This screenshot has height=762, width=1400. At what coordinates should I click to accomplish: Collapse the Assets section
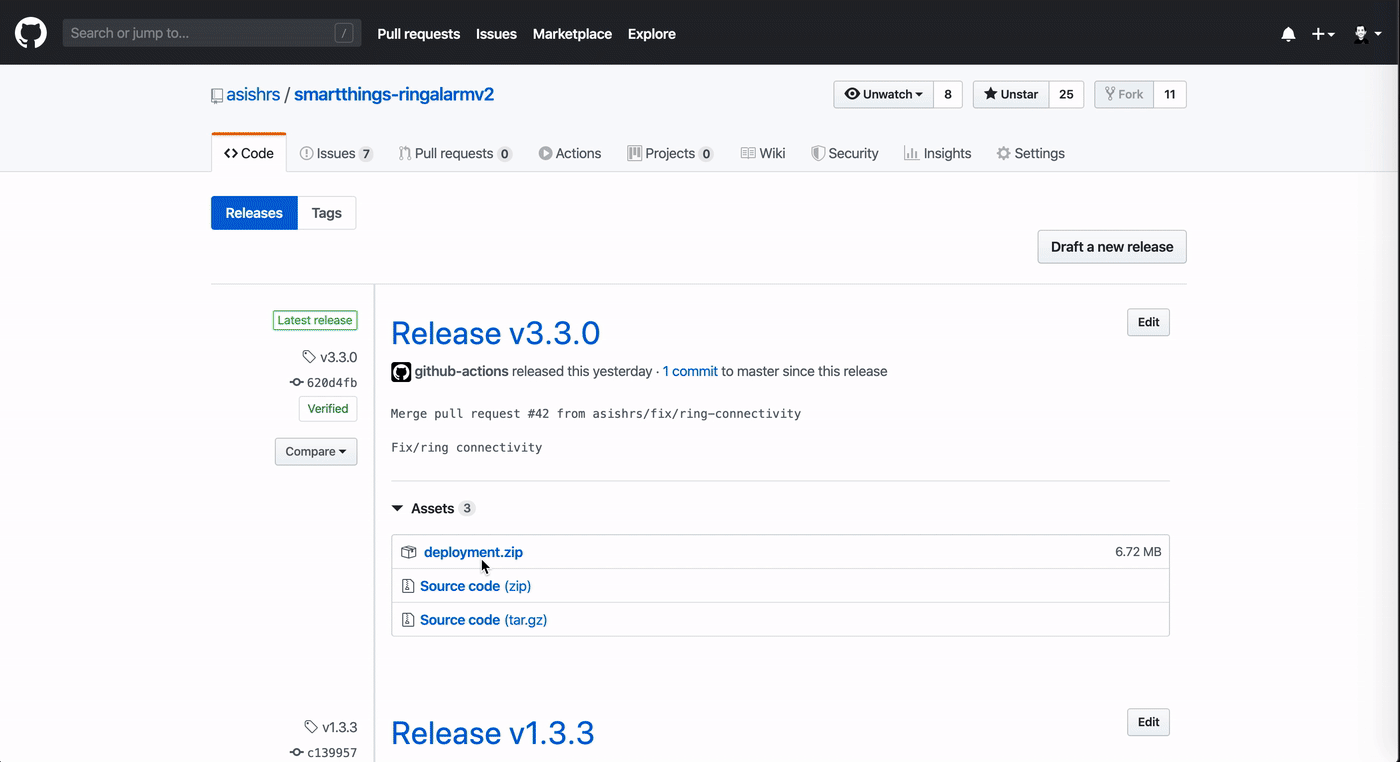432,508
